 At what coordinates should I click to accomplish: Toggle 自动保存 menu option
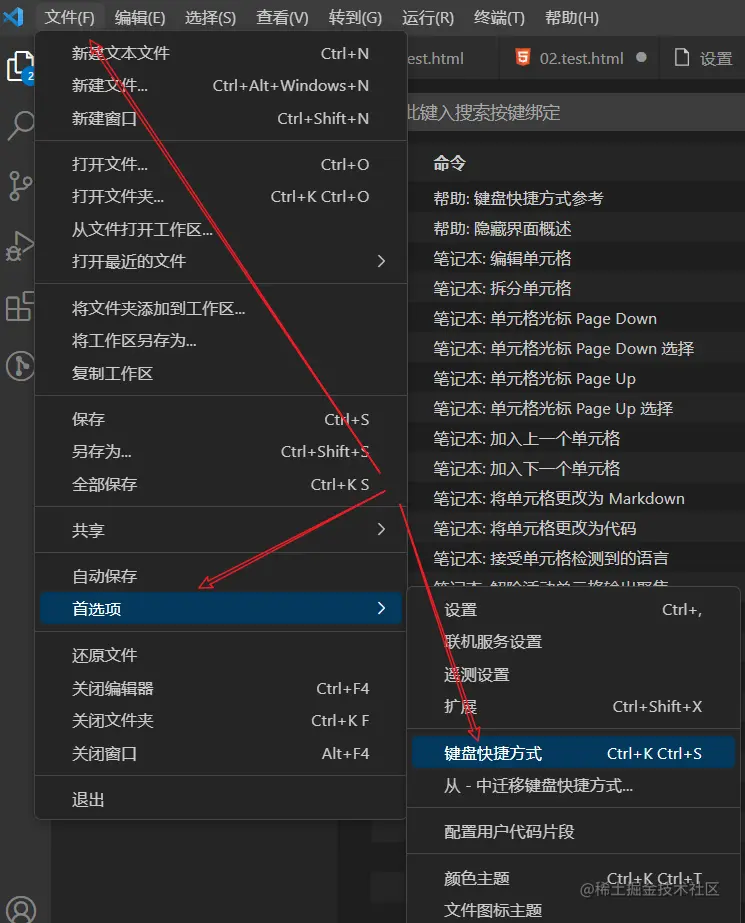[221, 576]
